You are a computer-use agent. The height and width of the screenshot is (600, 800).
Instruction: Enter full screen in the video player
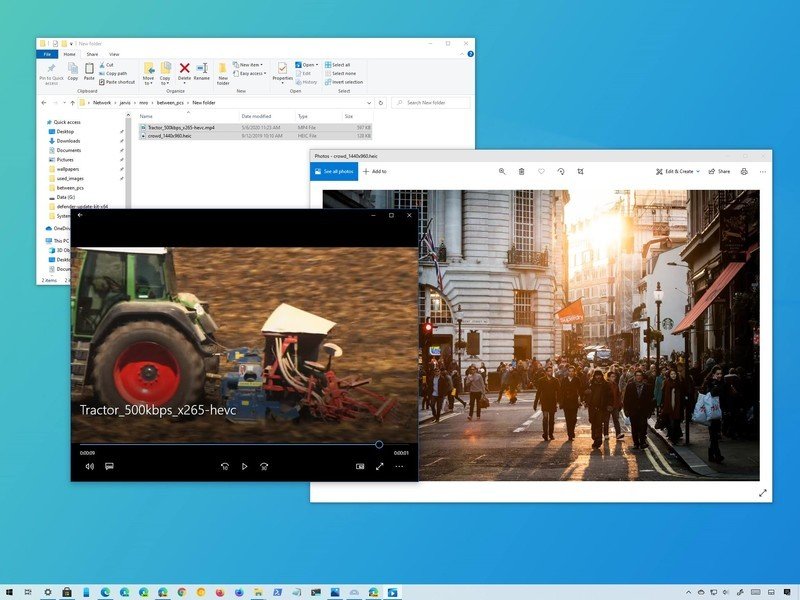(x=379, y=466)
